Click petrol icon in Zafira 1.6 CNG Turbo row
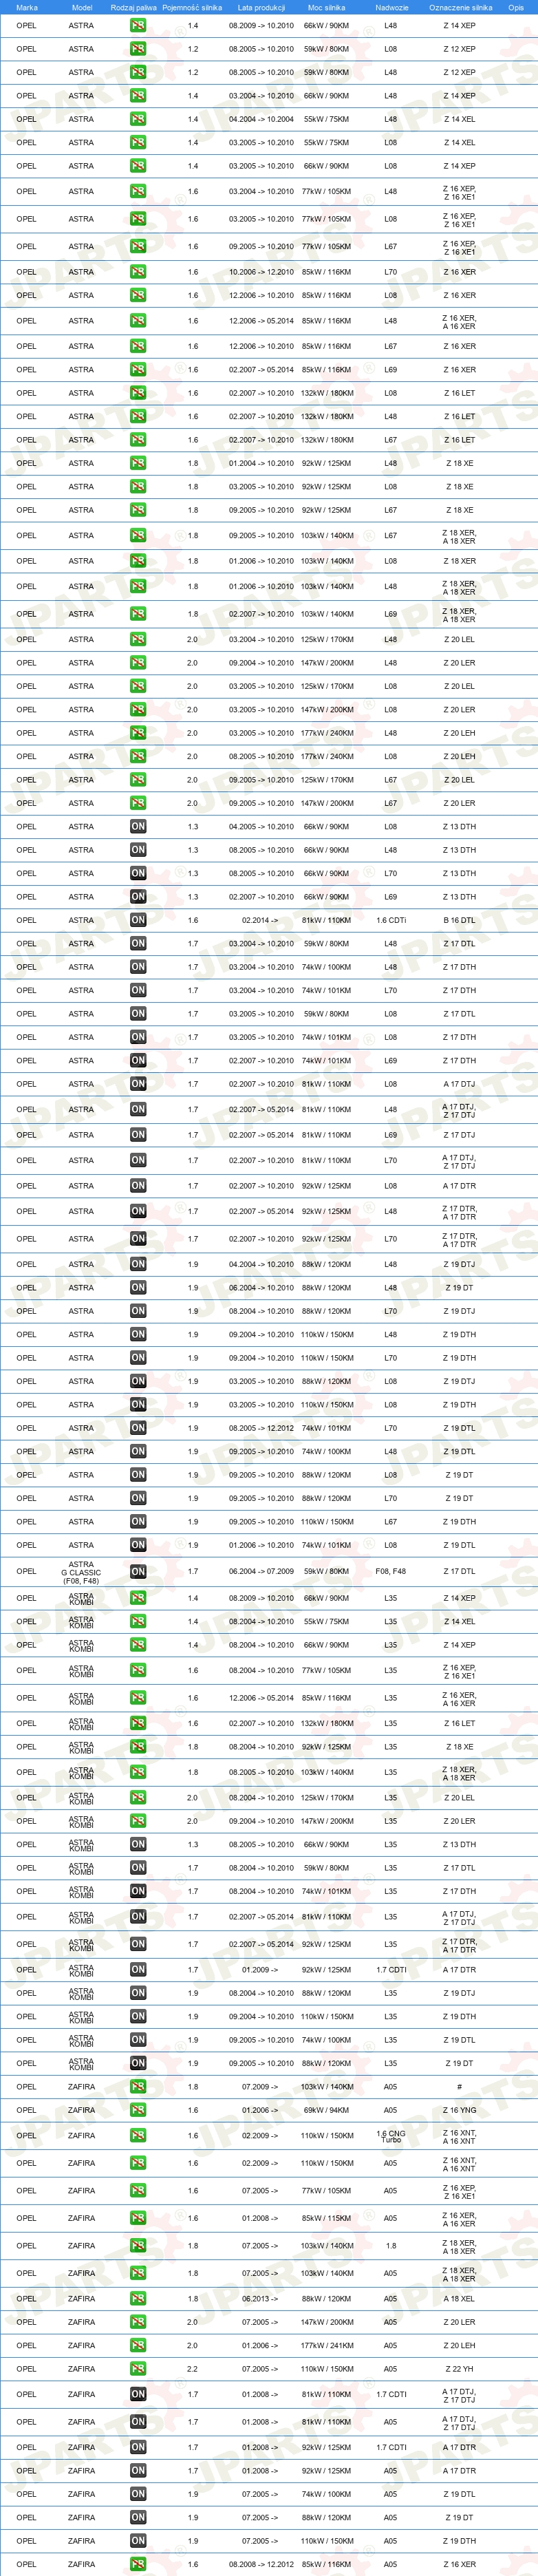Screen dimensions: 538x2576 138,2136
